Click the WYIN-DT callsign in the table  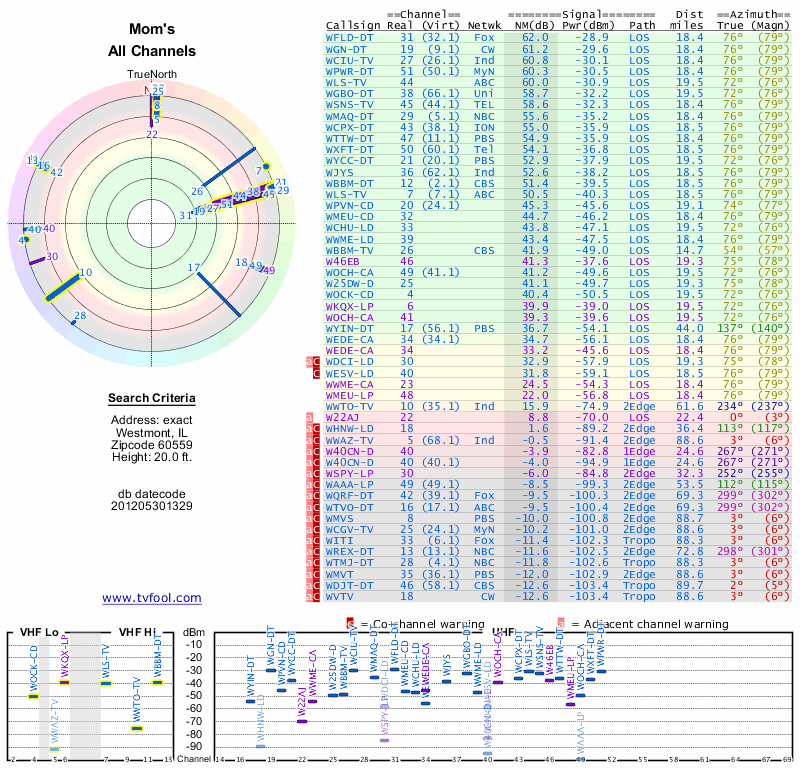349,329
